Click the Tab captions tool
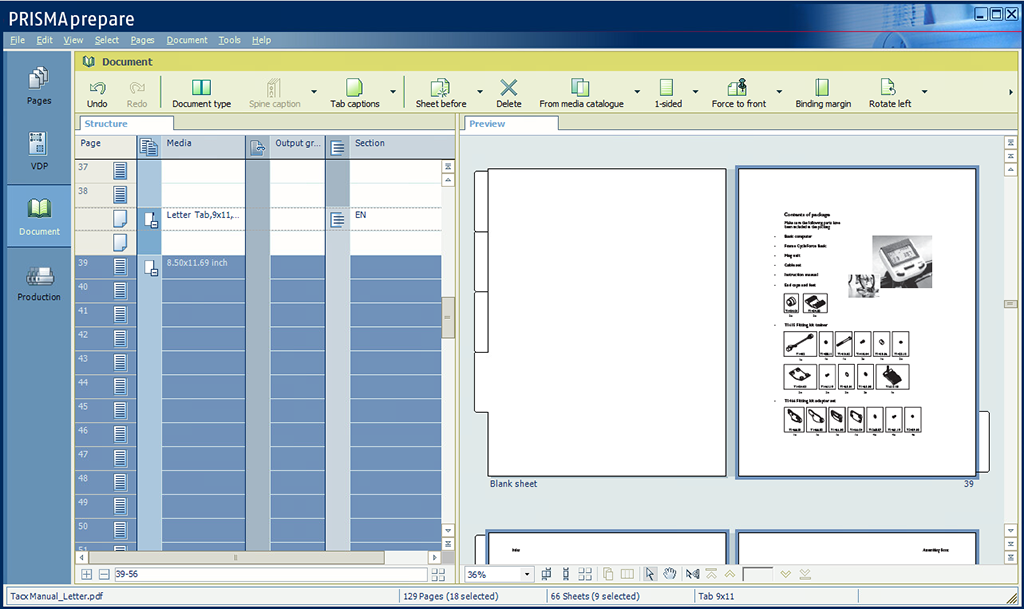1024x609 pixels. point(355,93)
